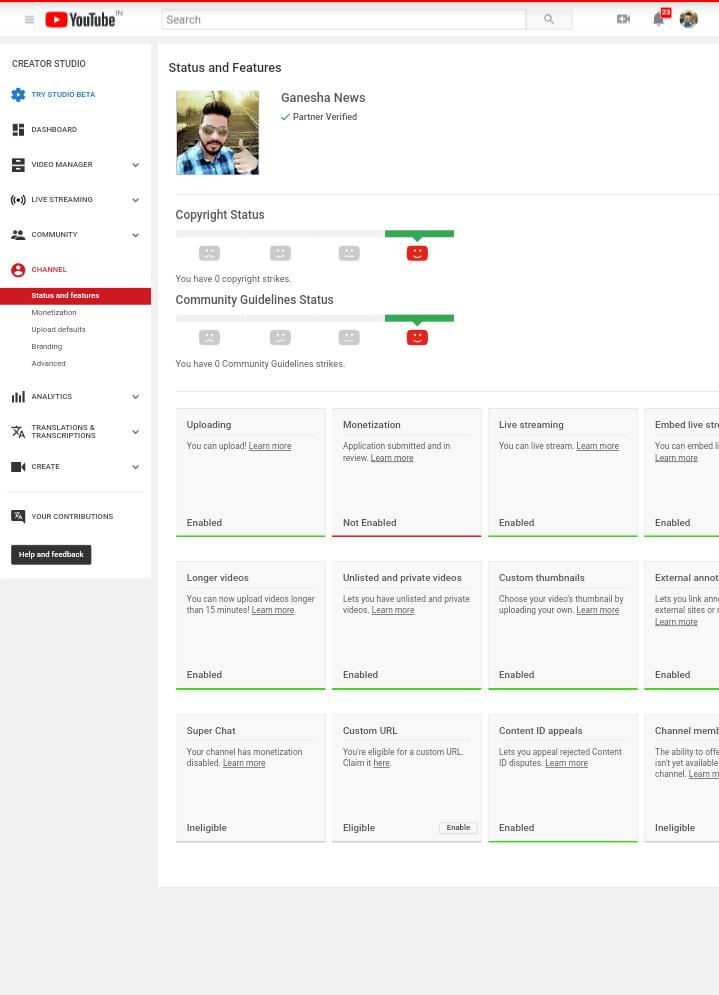Image resolution: width=719 pixels, height=995 pixels.
Task: Click the first sad face under Copyright Status
Action: (x=209, y=253)
